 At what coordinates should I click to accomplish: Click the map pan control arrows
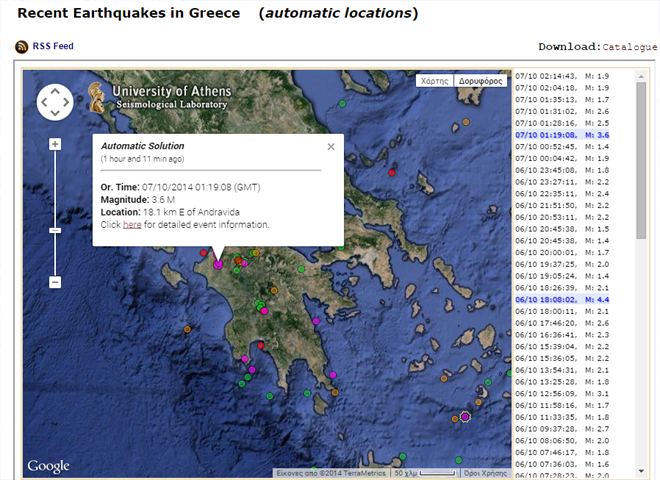[55, 102]
